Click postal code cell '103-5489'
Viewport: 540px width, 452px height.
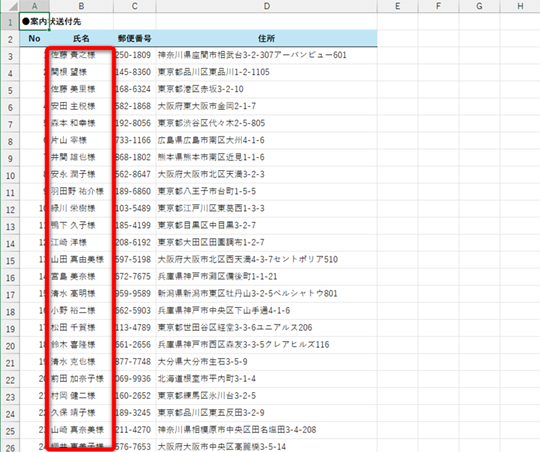[135, 209]
